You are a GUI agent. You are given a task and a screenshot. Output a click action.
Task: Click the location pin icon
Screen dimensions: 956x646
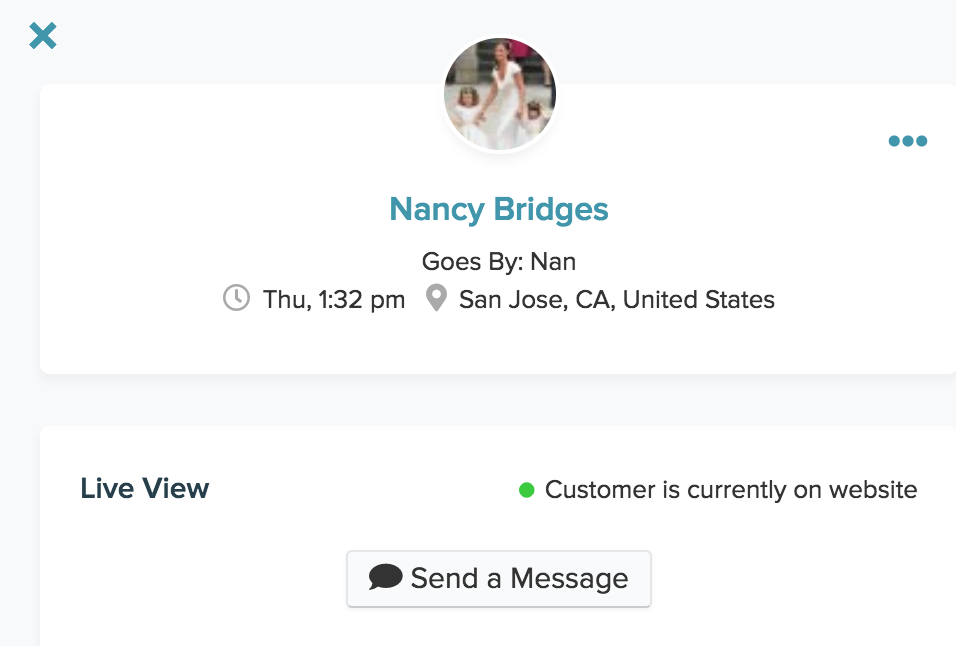point(436,298)
